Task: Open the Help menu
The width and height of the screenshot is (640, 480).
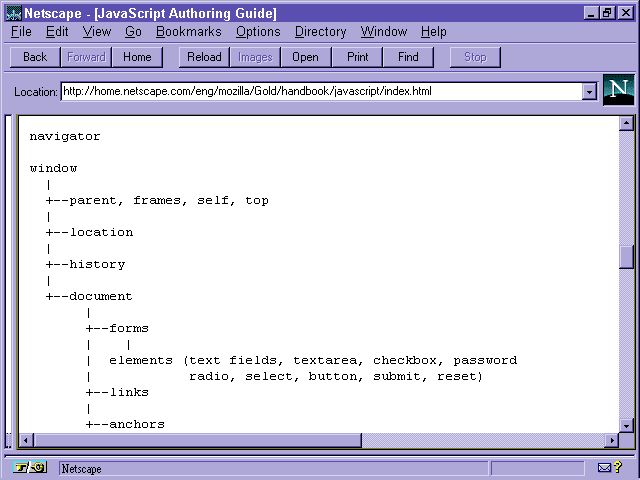Action: 433,31
